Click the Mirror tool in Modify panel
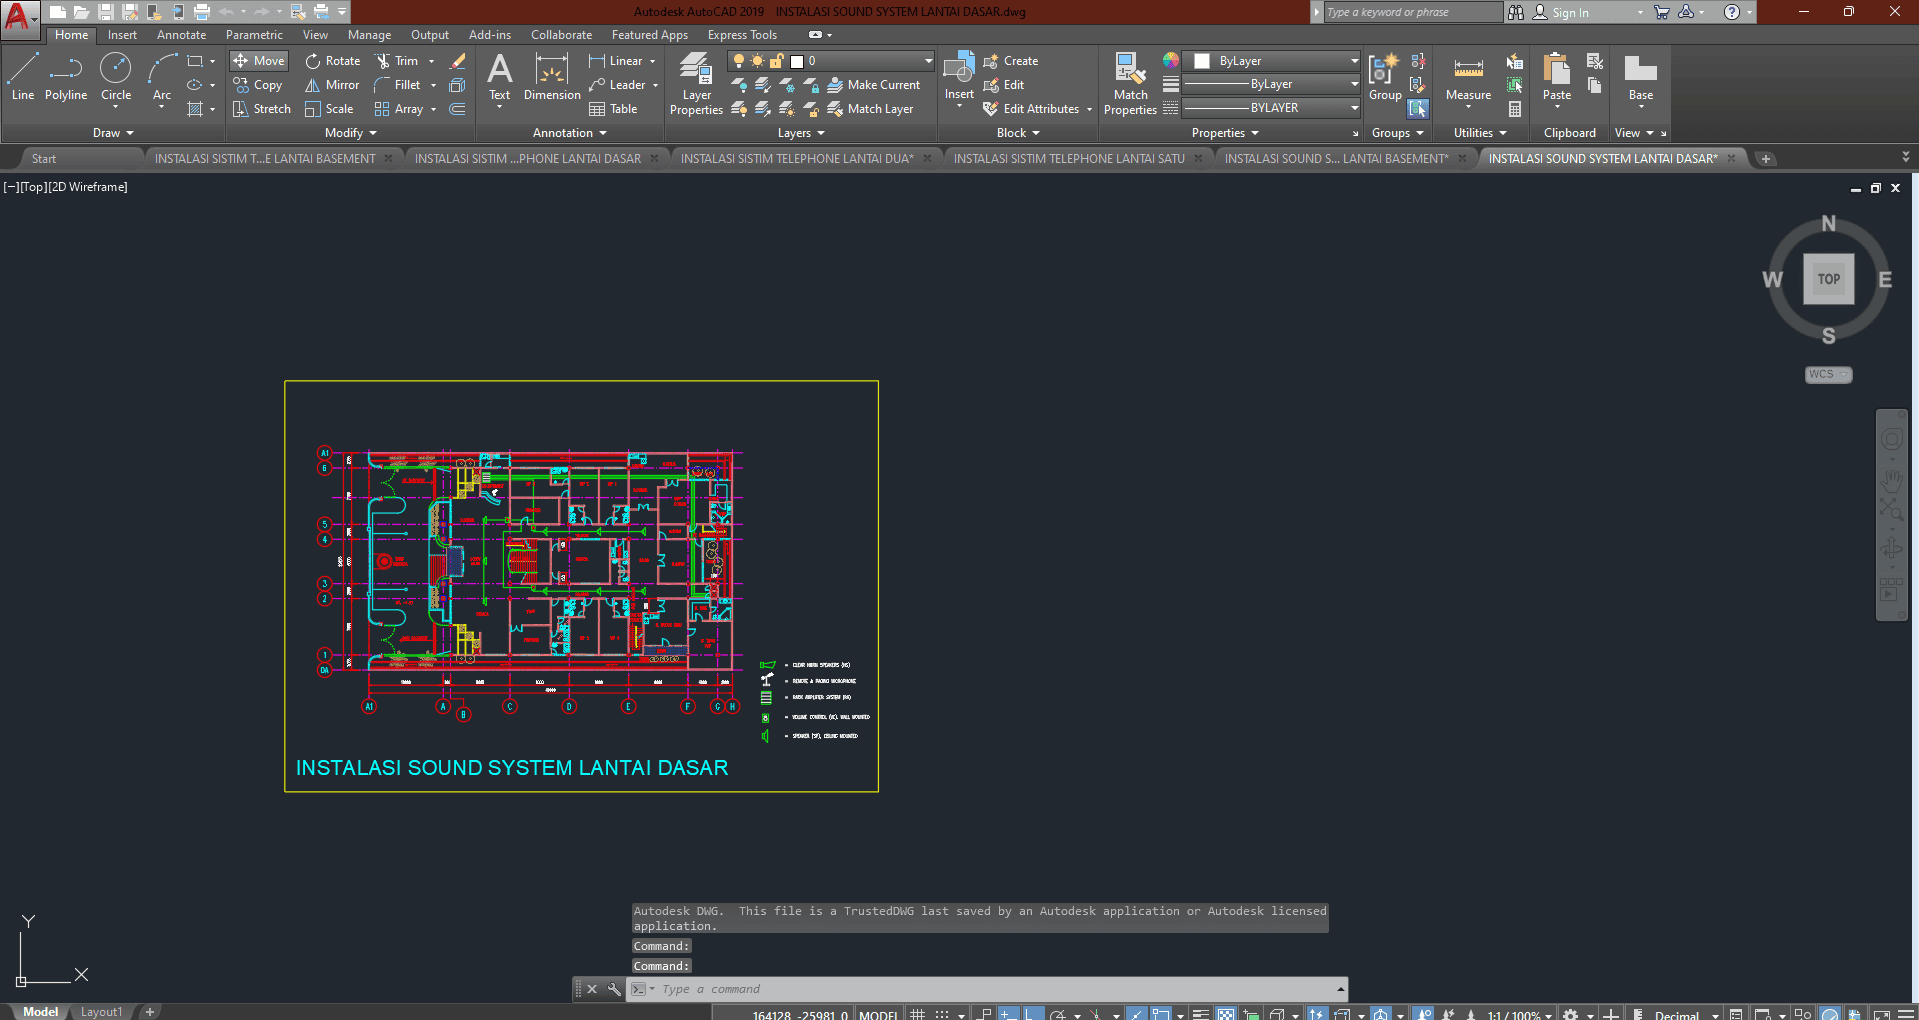Viewport: 1919px width, 1020px height. [x=332, y=85]
